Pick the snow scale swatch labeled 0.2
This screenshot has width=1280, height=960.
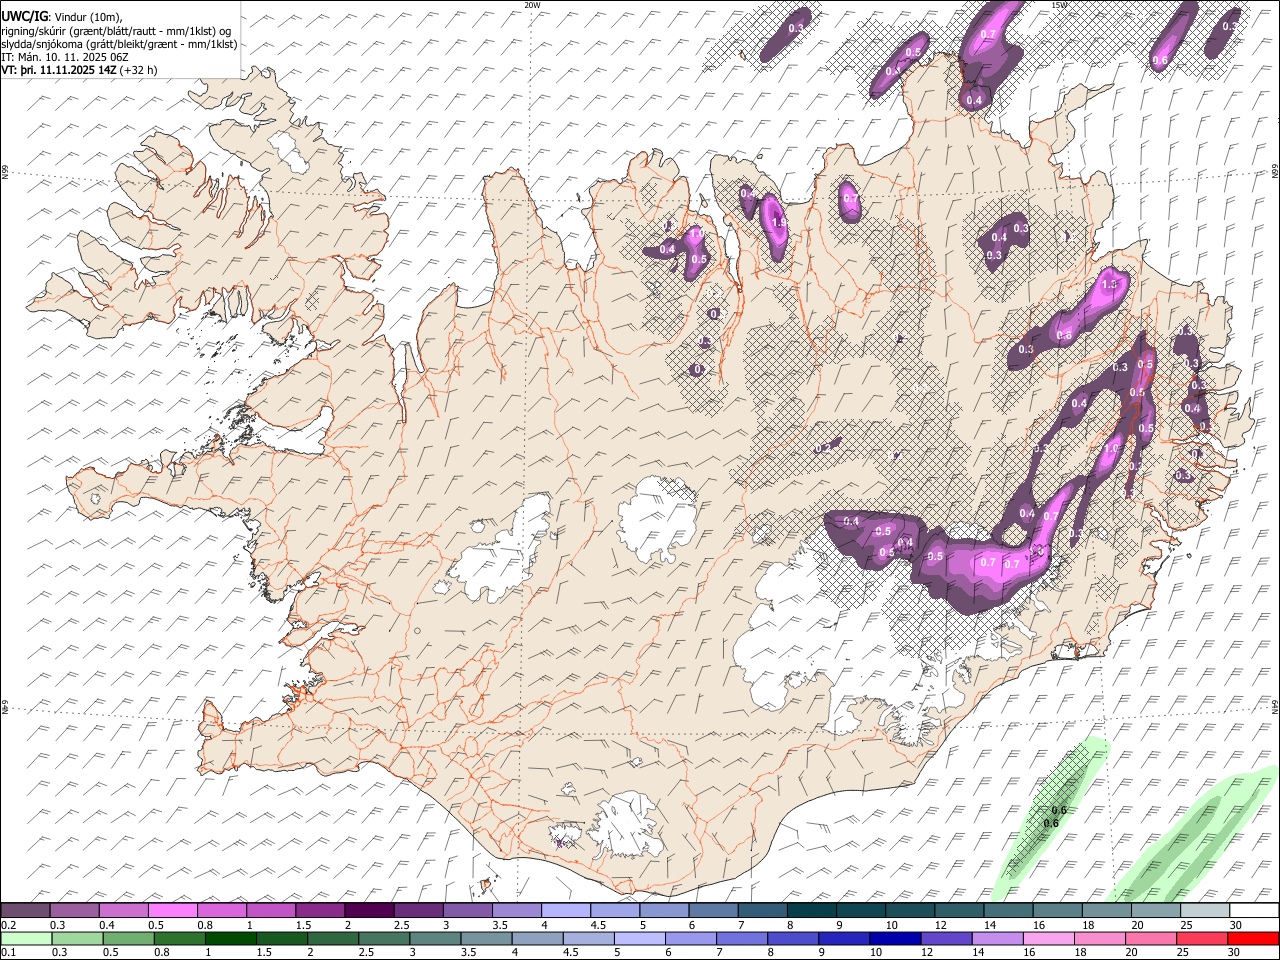pyautogui.click(x=25, y=911)
